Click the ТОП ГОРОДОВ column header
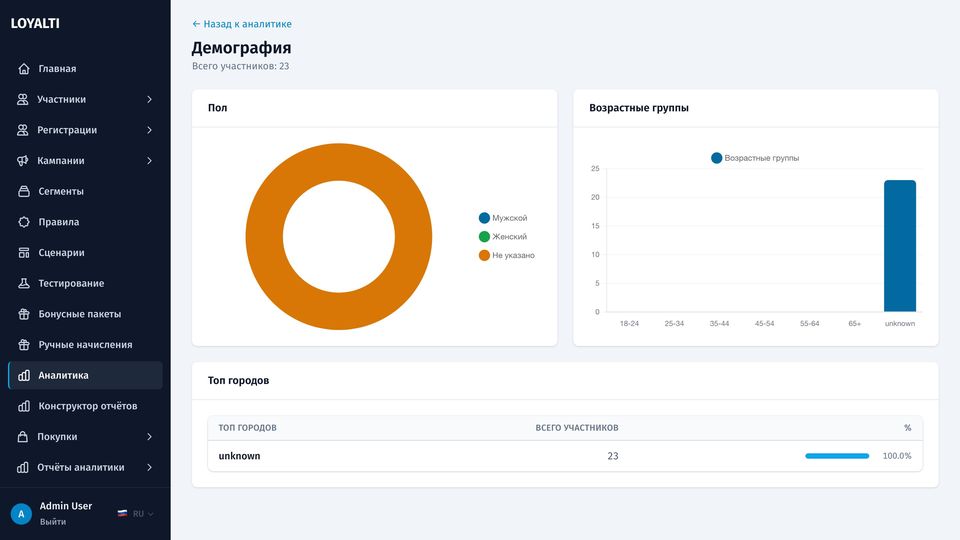This screenshot has height=540, width=960. point(247,427)
